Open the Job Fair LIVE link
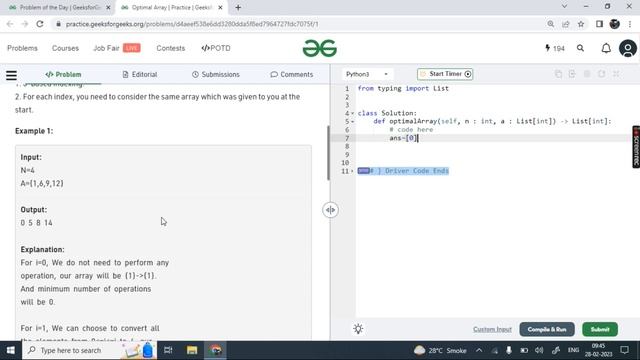The image size is (640, 360). [x=117, y=48]
